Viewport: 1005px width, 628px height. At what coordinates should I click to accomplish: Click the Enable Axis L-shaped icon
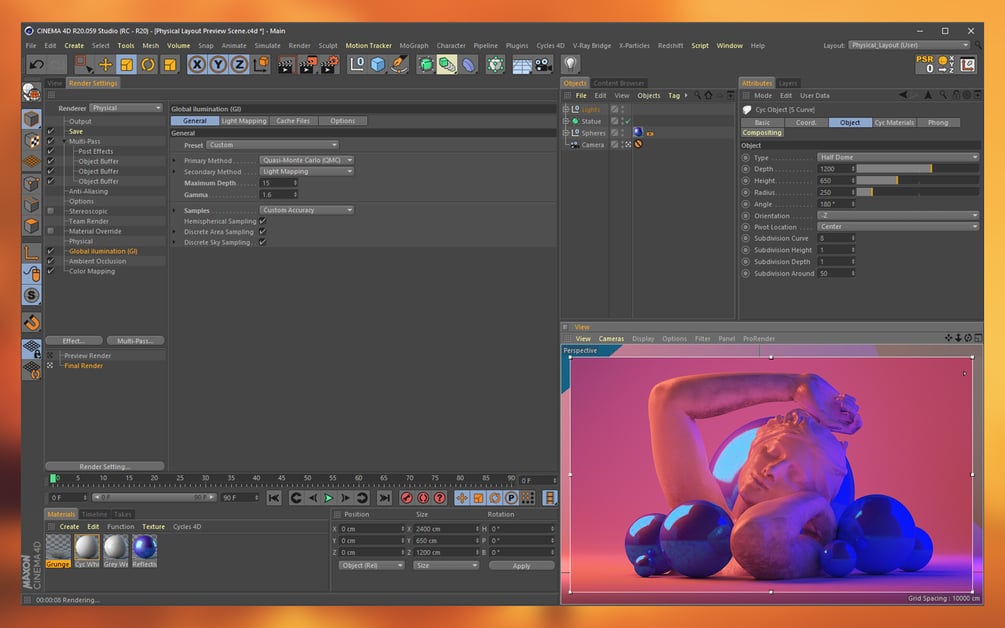click(x=31, y=252)
